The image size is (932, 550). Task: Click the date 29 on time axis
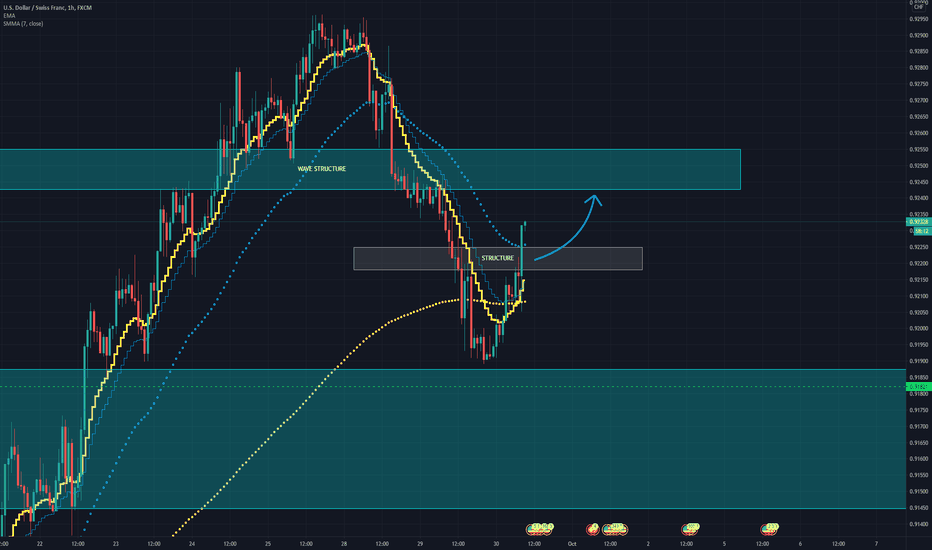pos(420,543)
